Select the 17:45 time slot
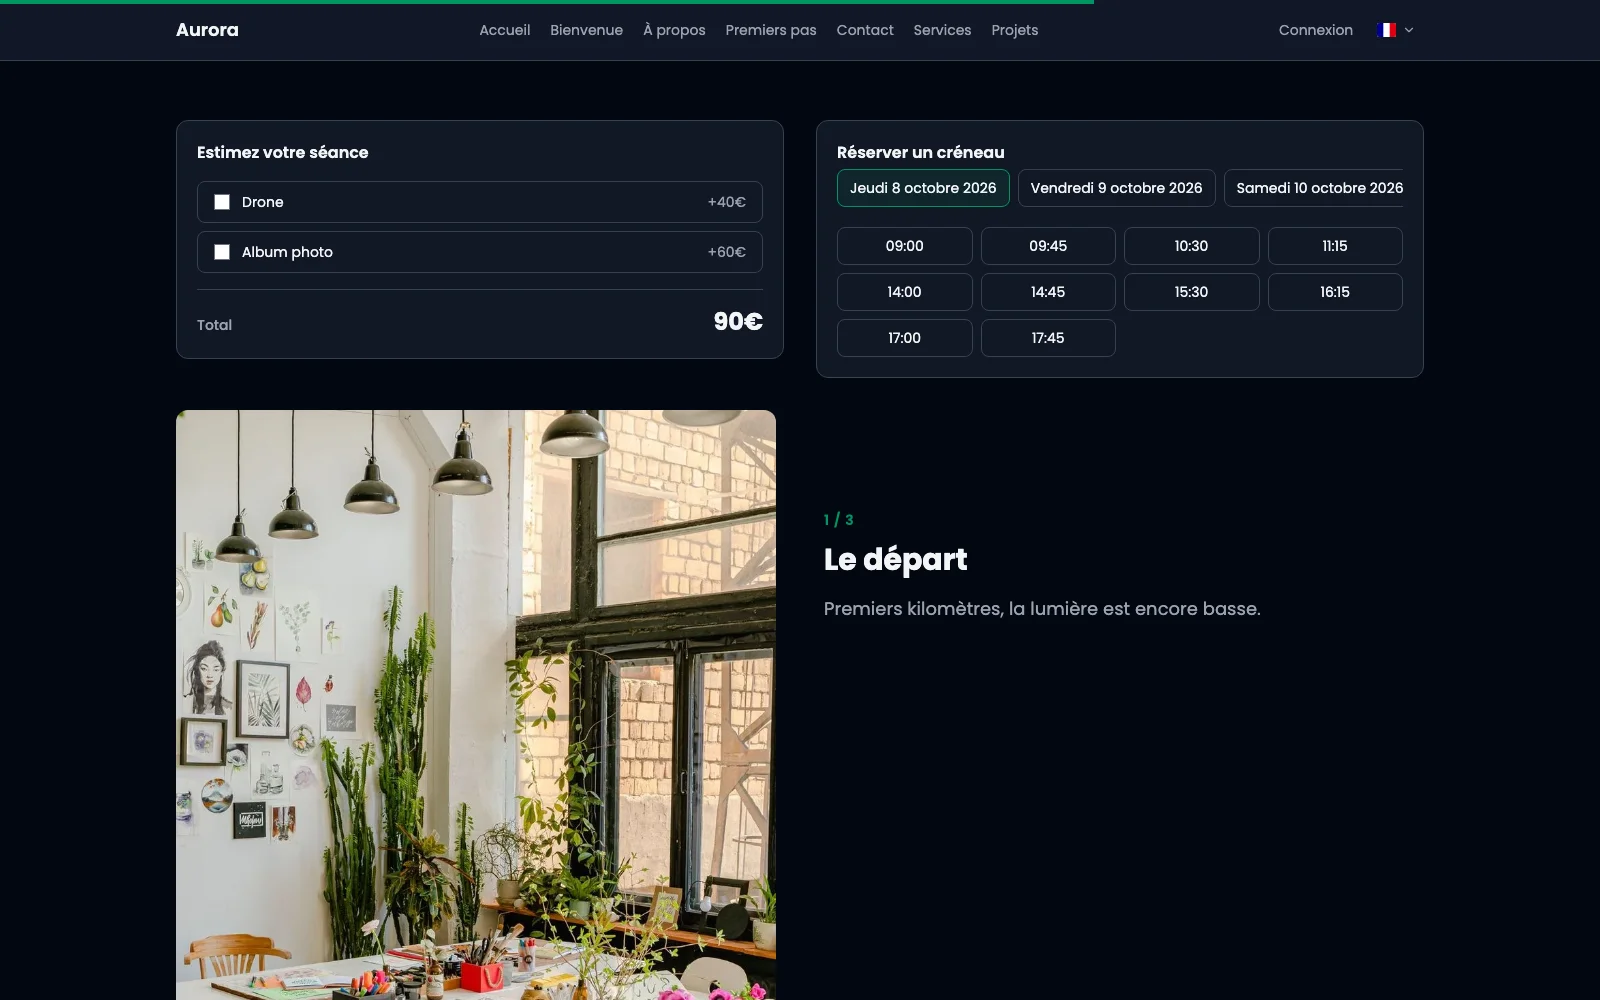This screenshot has width=1600, height=1000. pyautogui.click(x=1048, y=338)
